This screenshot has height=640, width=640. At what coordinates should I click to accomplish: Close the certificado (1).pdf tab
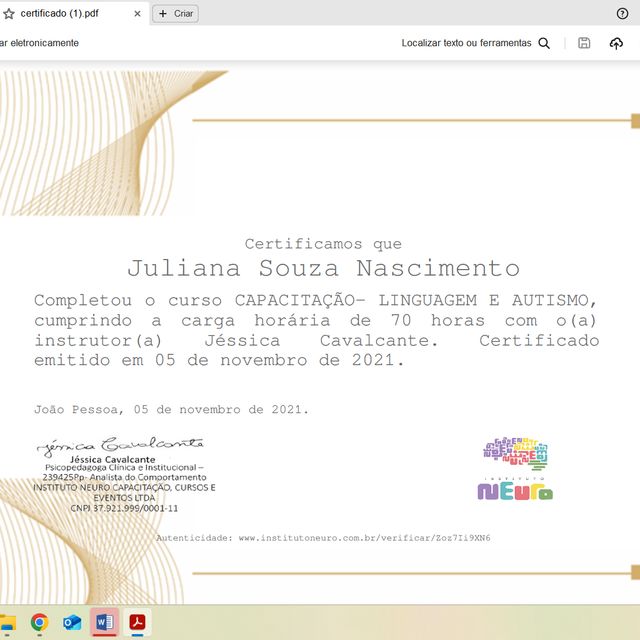(x=138, y=13)
